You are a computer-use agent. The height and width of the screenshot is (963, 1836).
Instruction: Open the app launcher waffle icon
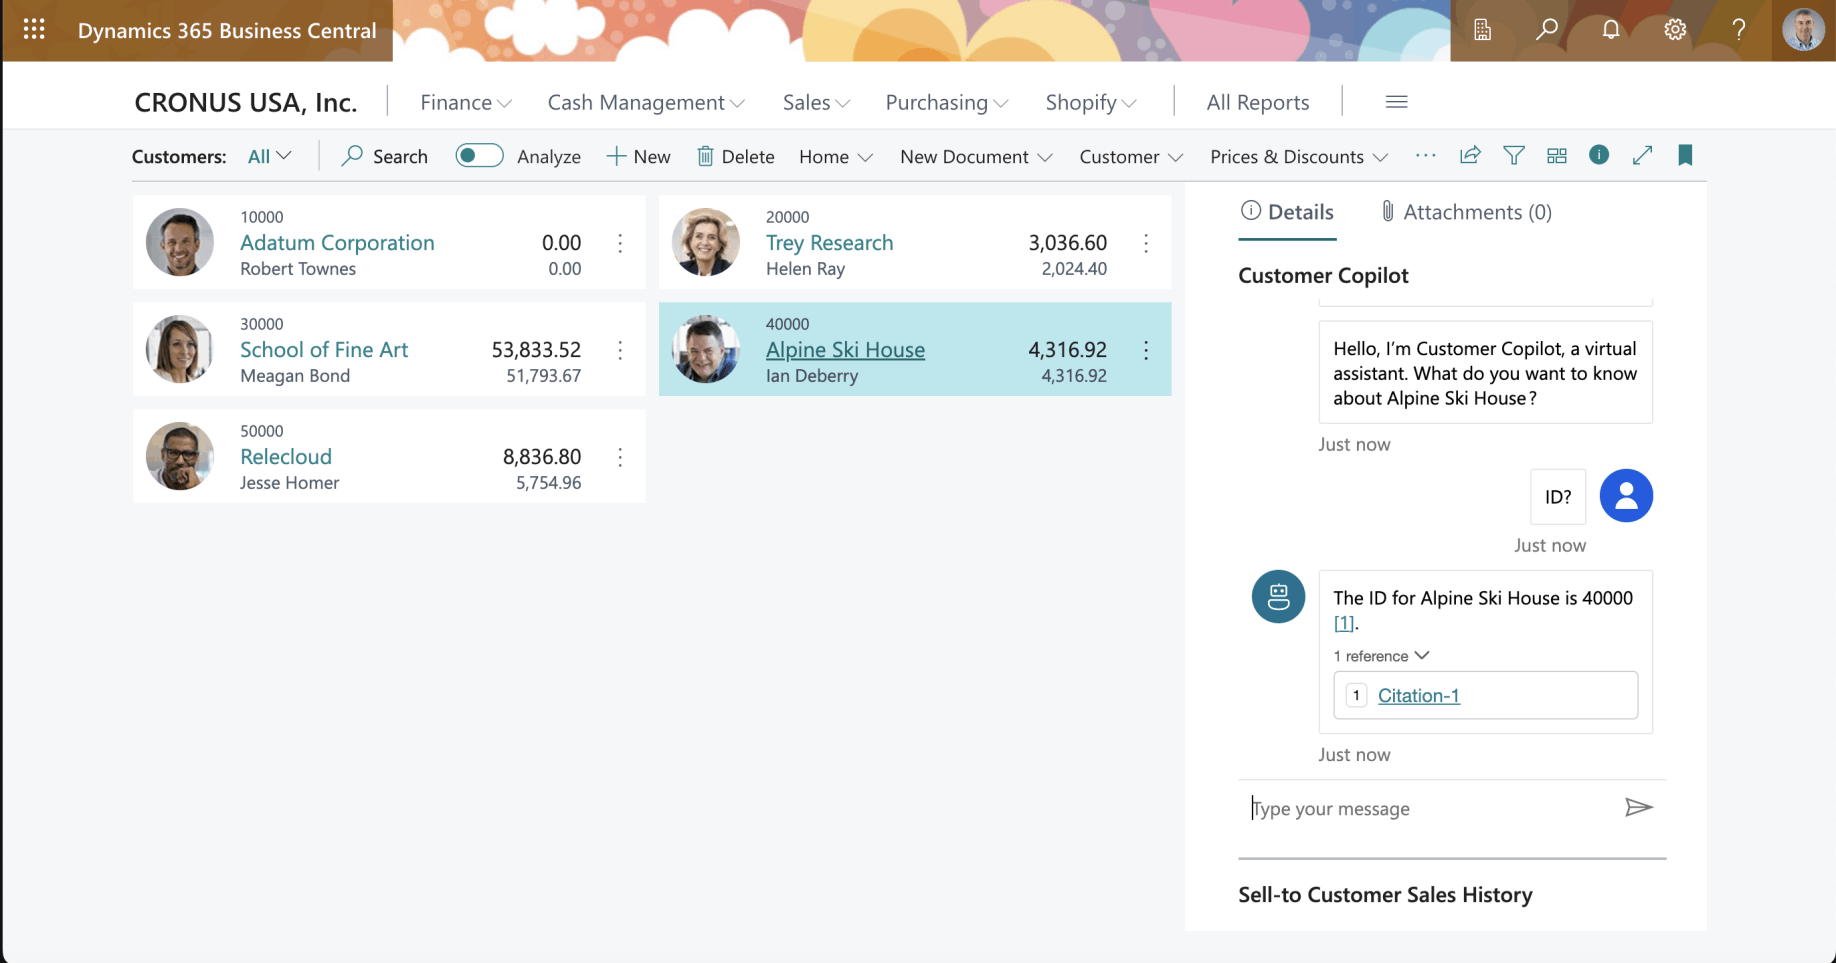34,30
